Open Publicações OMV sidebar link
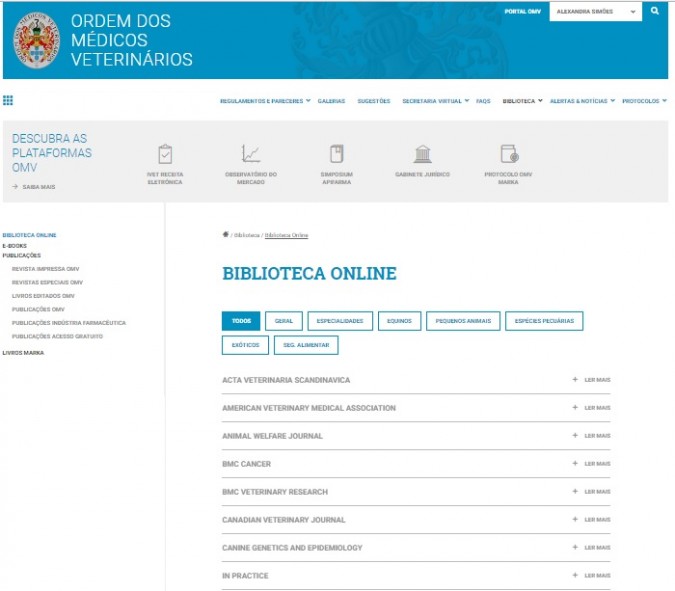The width and height of the screenshot is (675, 591). [38, 309]
